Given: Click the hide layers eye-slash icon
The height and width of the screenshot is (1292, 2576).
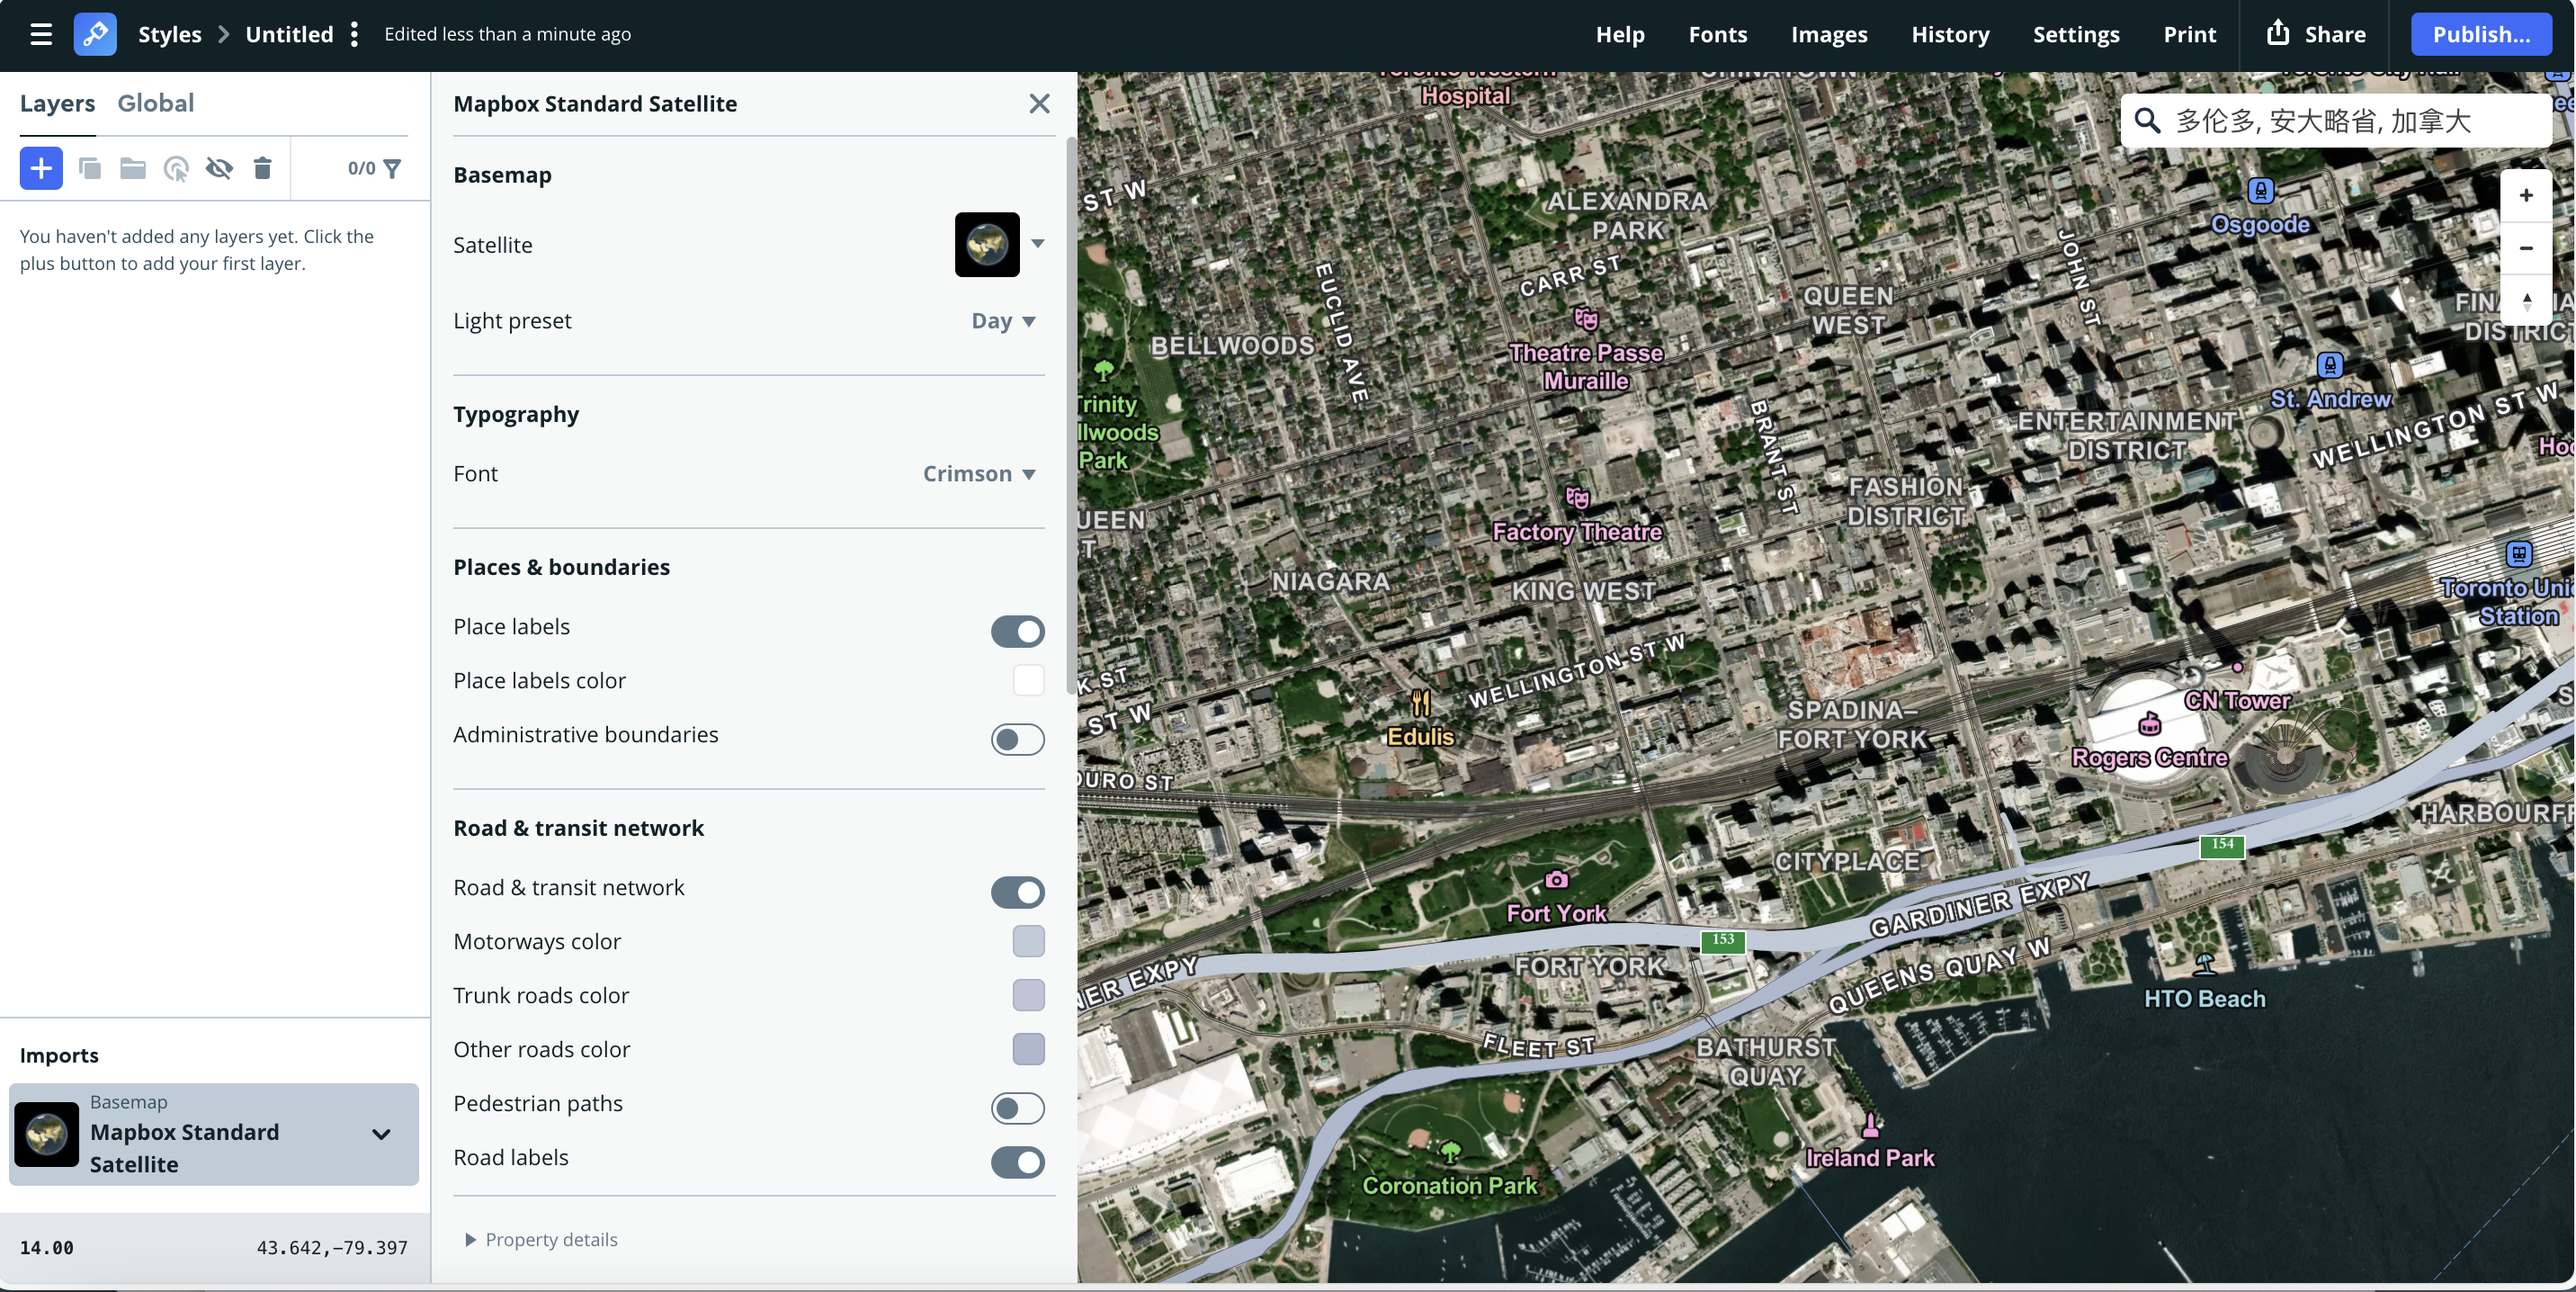Looking at the screenshot, I should click(219, 168).
